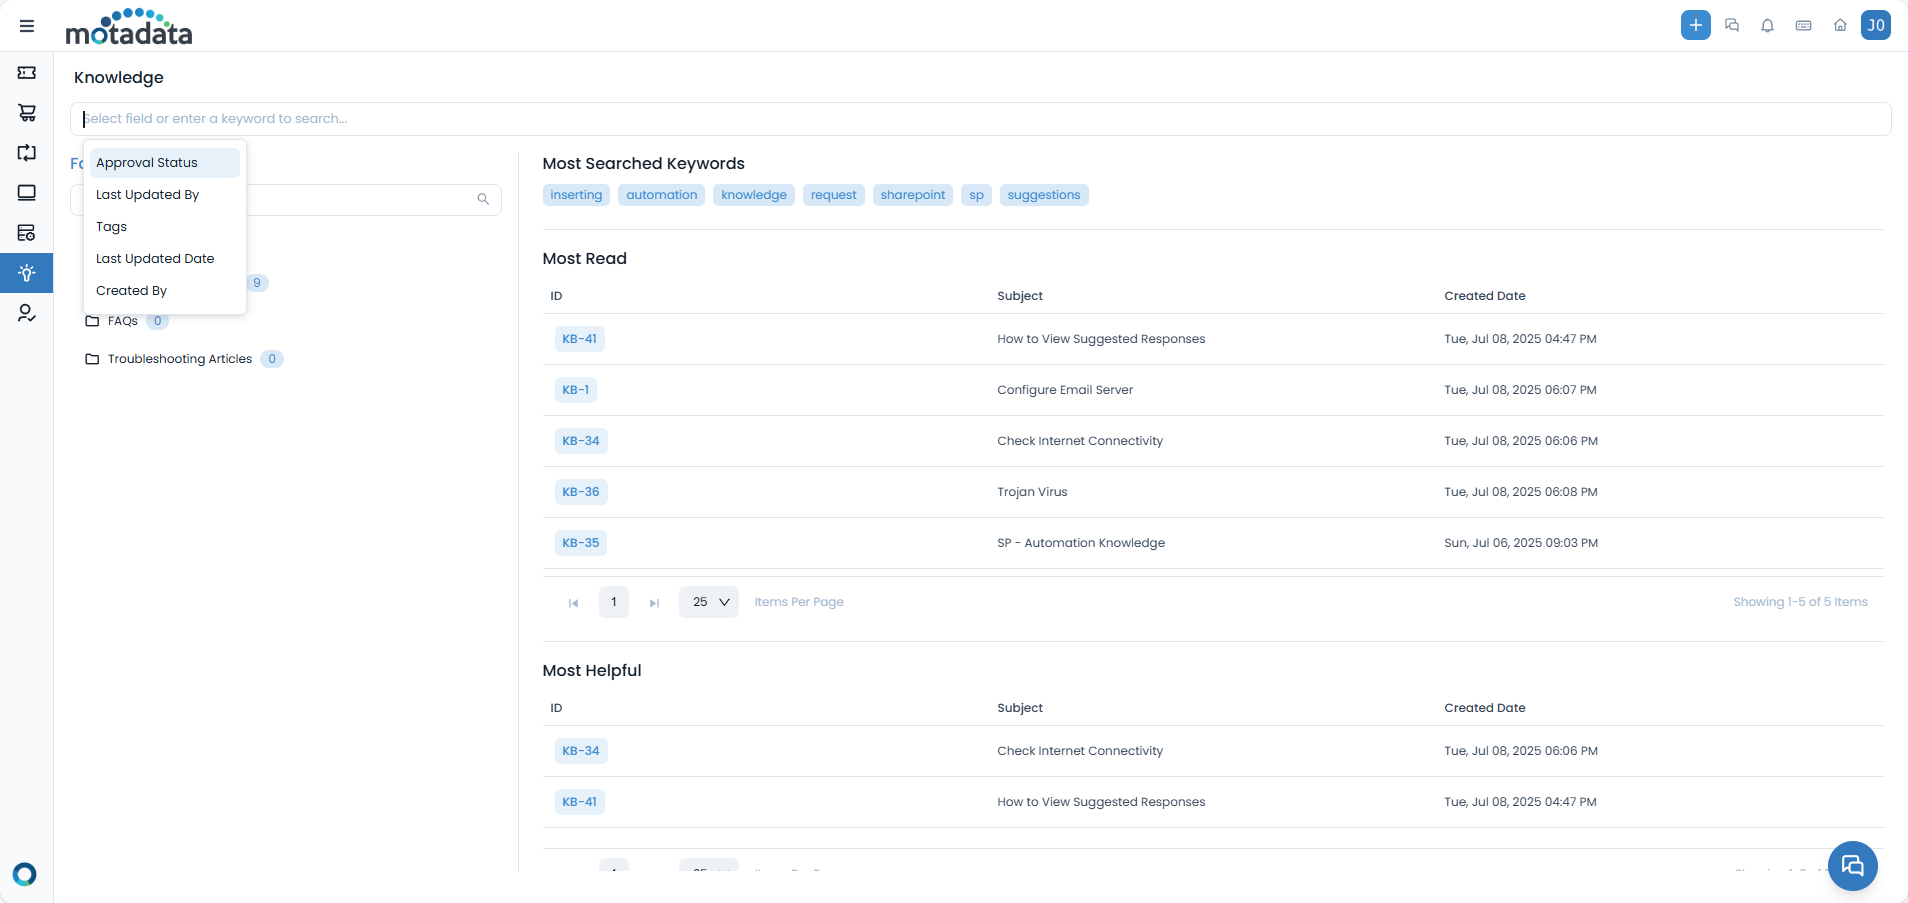Open the JO user profile avatar
The image size is (1908, 903).
coord(1875,25)
